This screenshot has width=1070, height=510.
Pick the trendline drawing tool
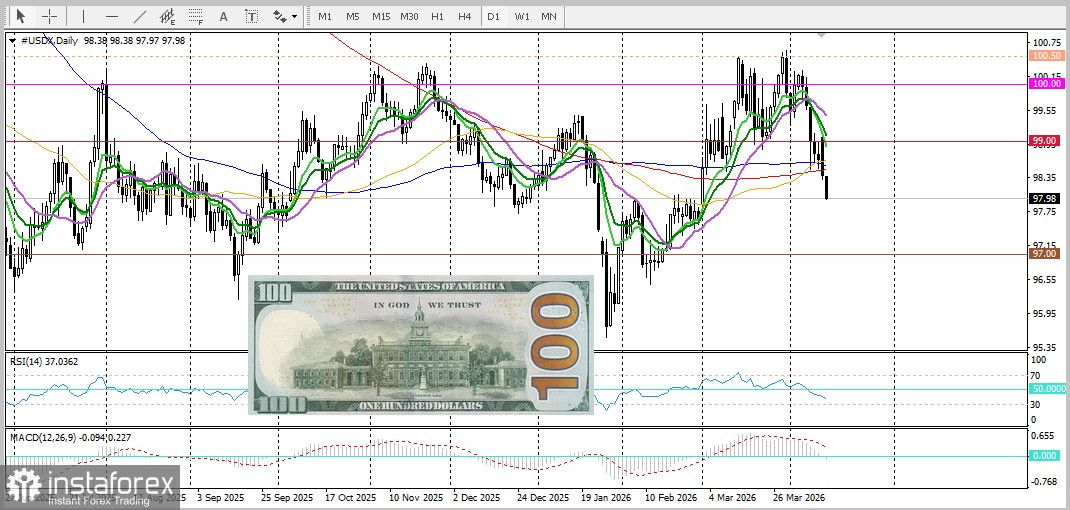(x=139, y=16)
